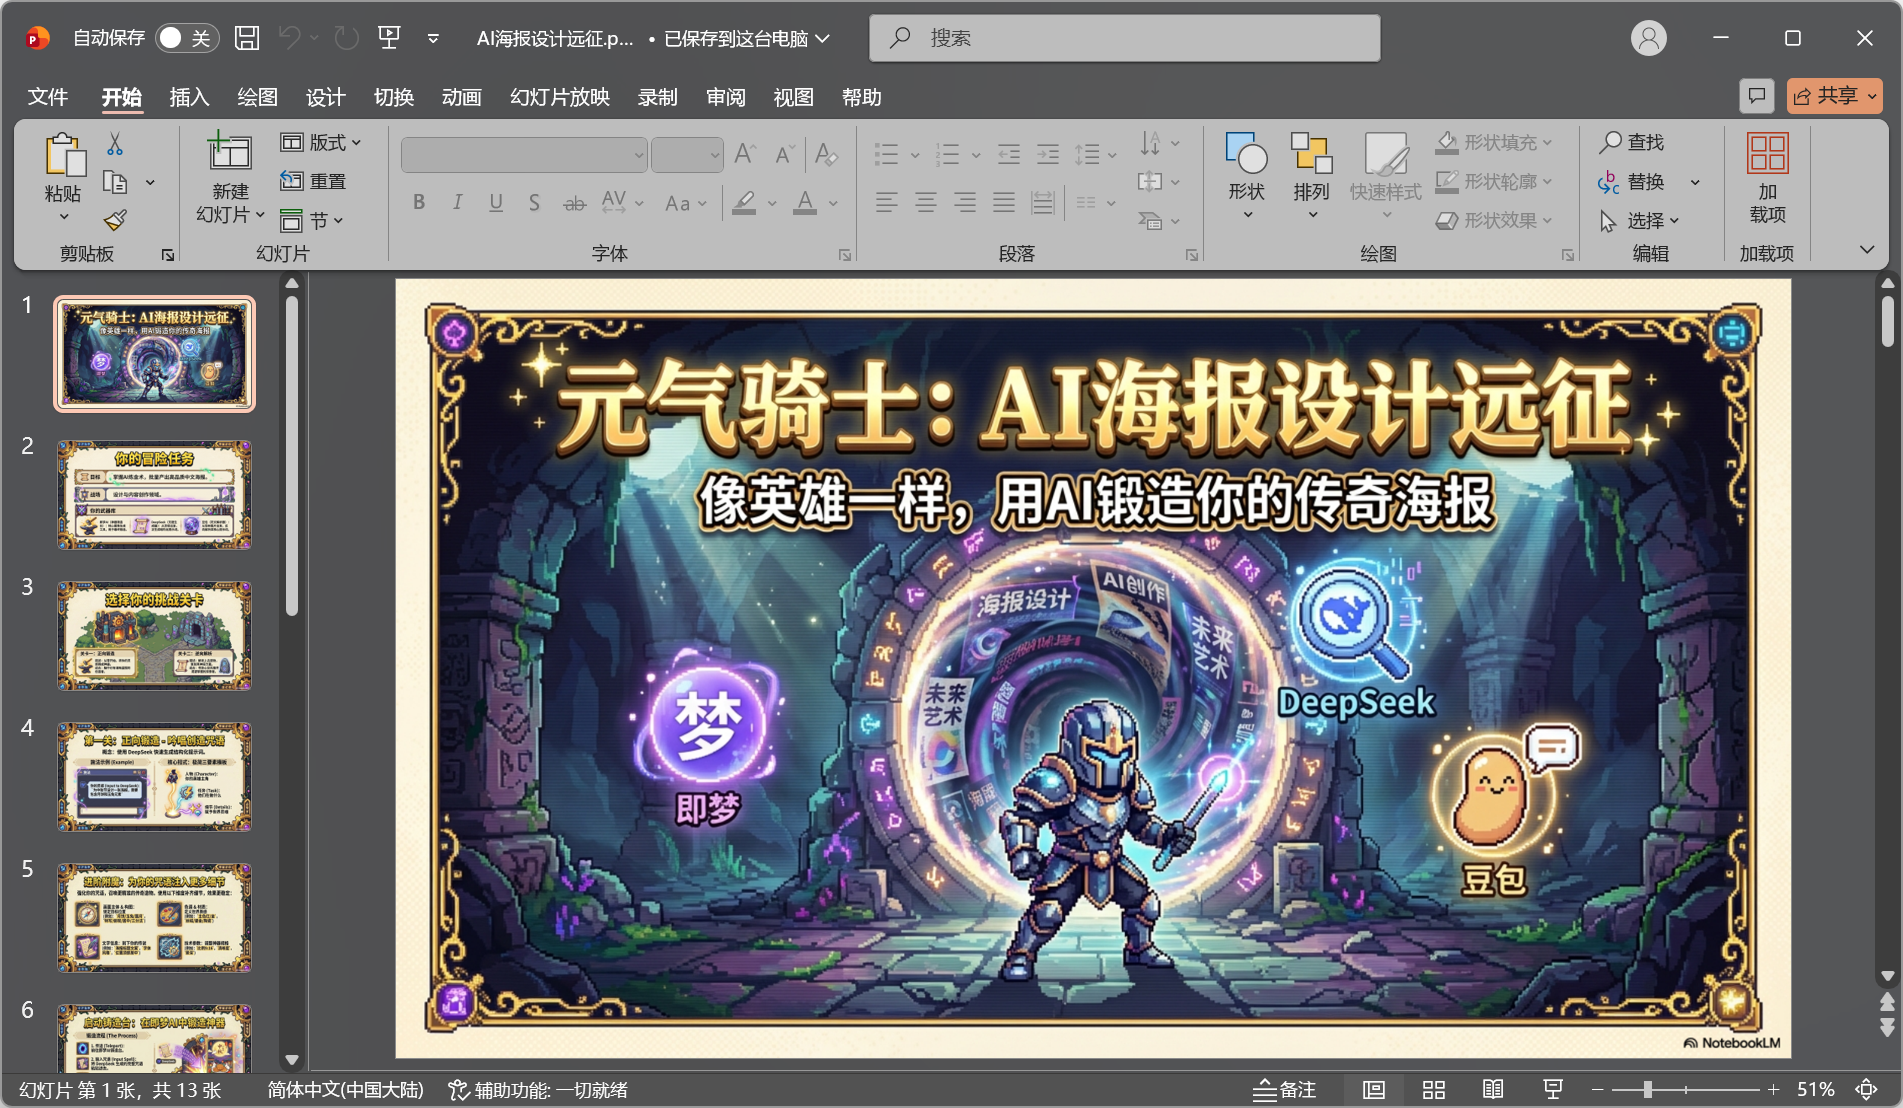Toggle Bold formatting
Image resolution: width=1903 pixels, height=1108 pixels.
(419, 203)
